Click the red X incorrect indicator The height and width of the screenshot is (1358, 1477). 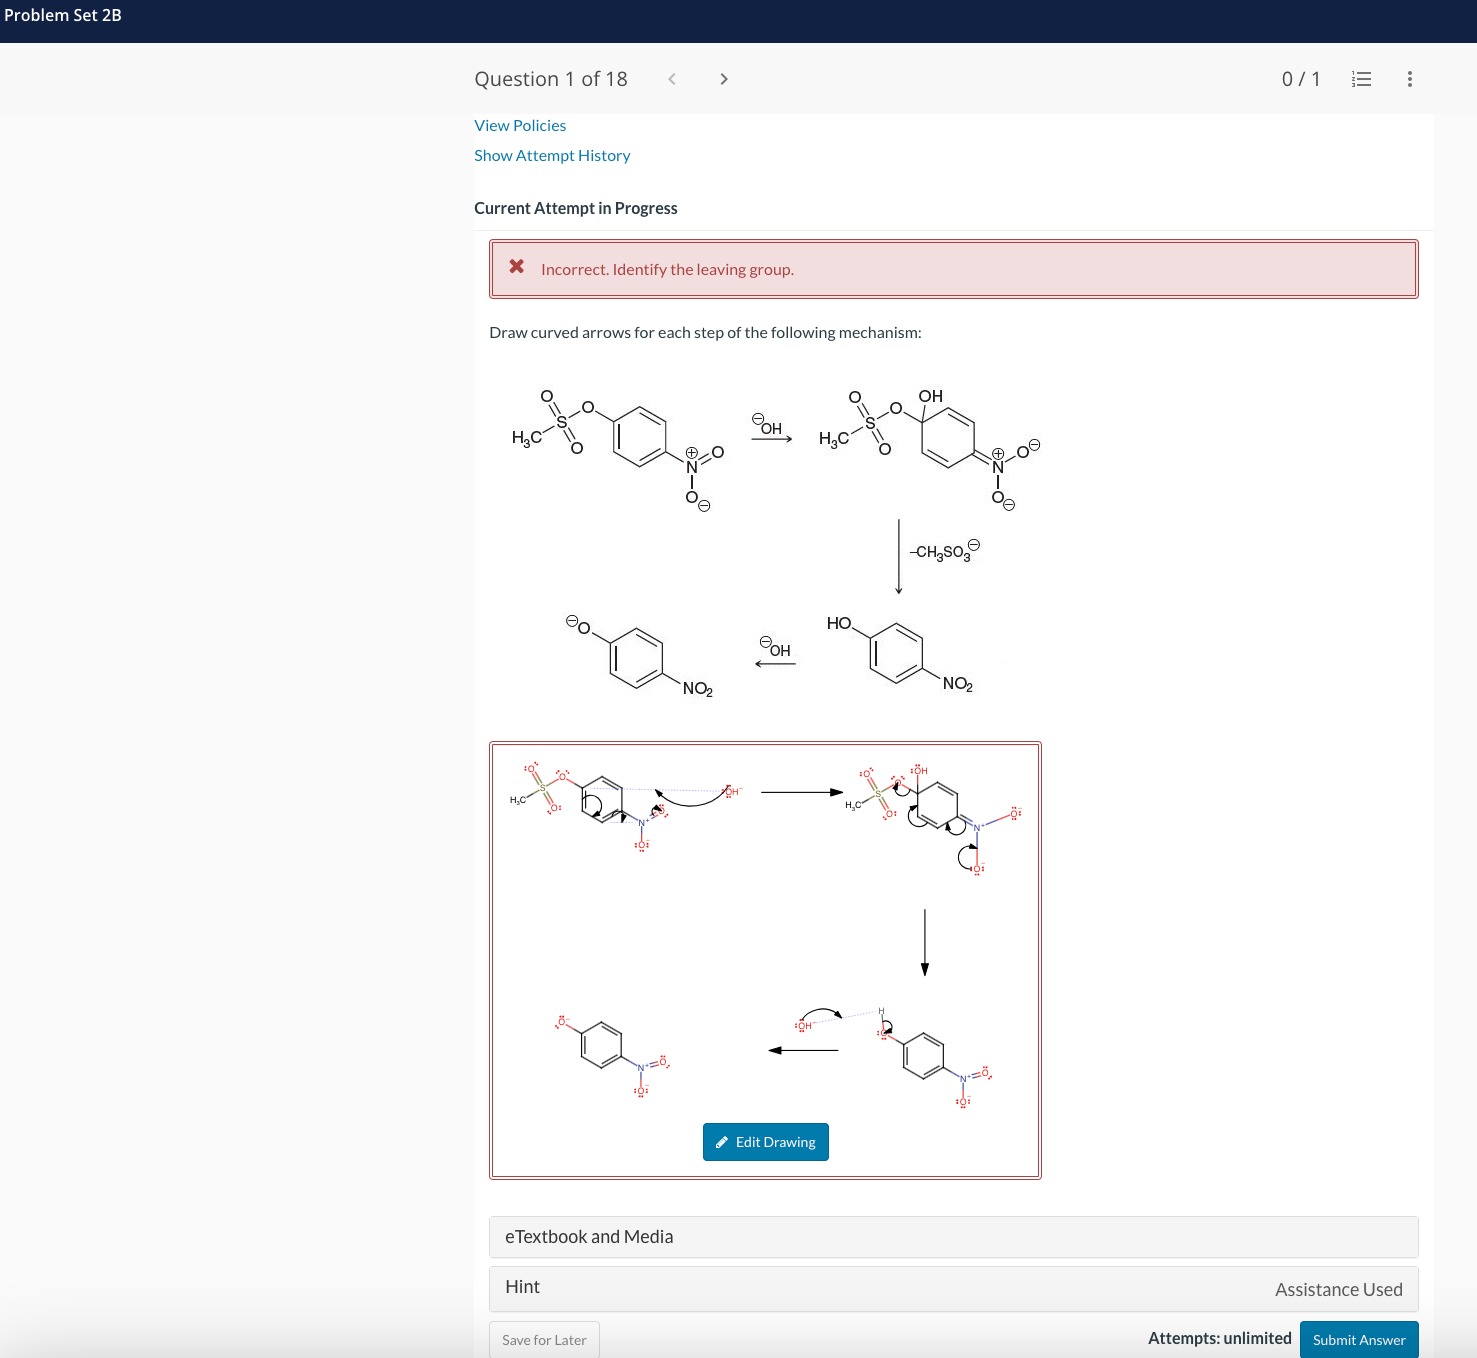tap(516, 265)
